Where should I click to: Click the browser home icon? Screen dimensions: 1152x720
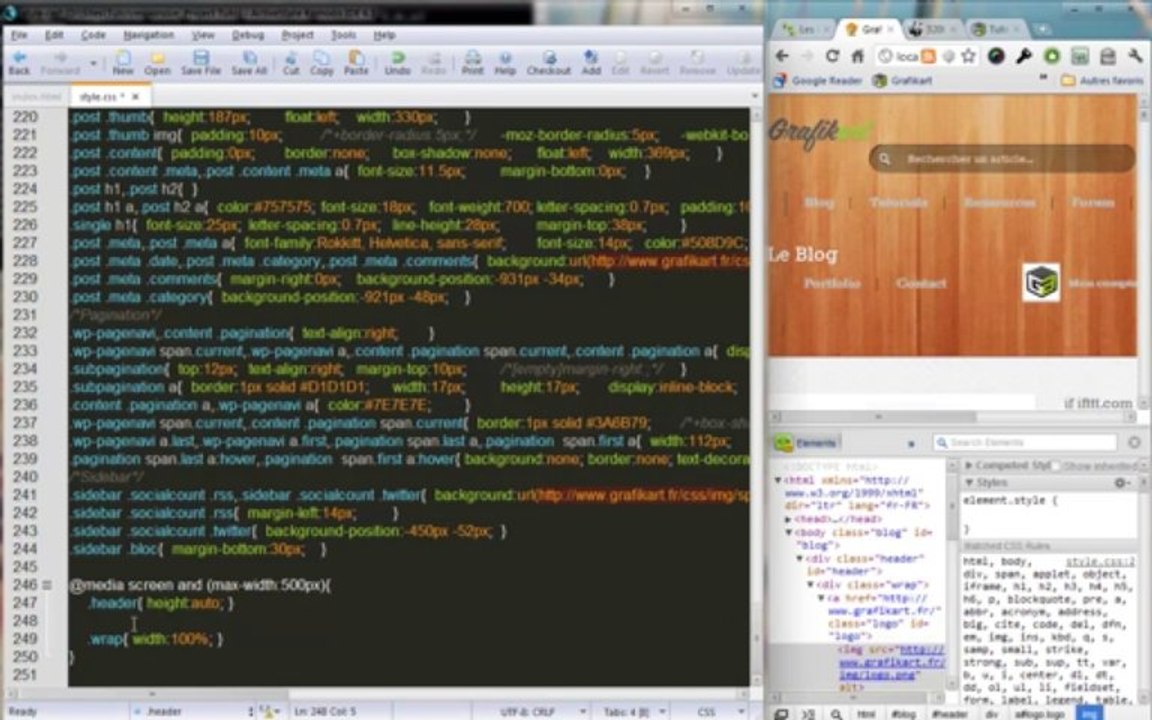coord(857,56)
